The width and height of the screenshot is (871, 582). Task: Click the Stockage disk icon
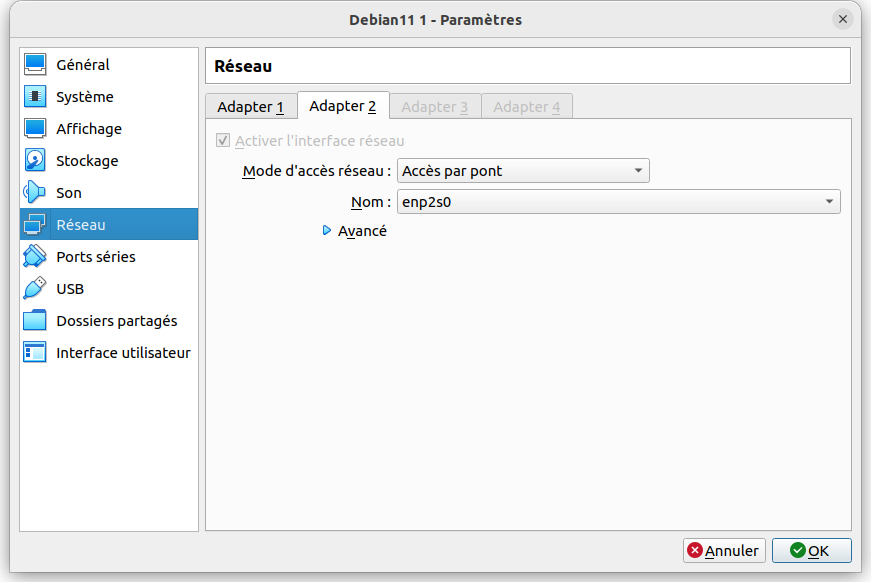click(x=35, y=161)
